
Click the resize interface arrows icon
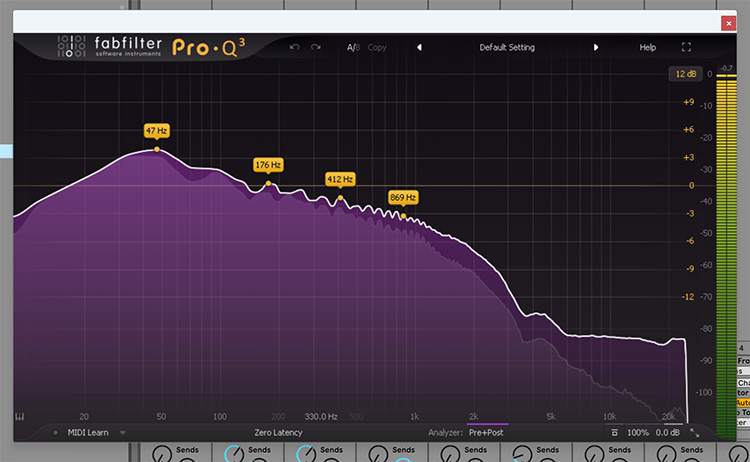coord(695,433)
